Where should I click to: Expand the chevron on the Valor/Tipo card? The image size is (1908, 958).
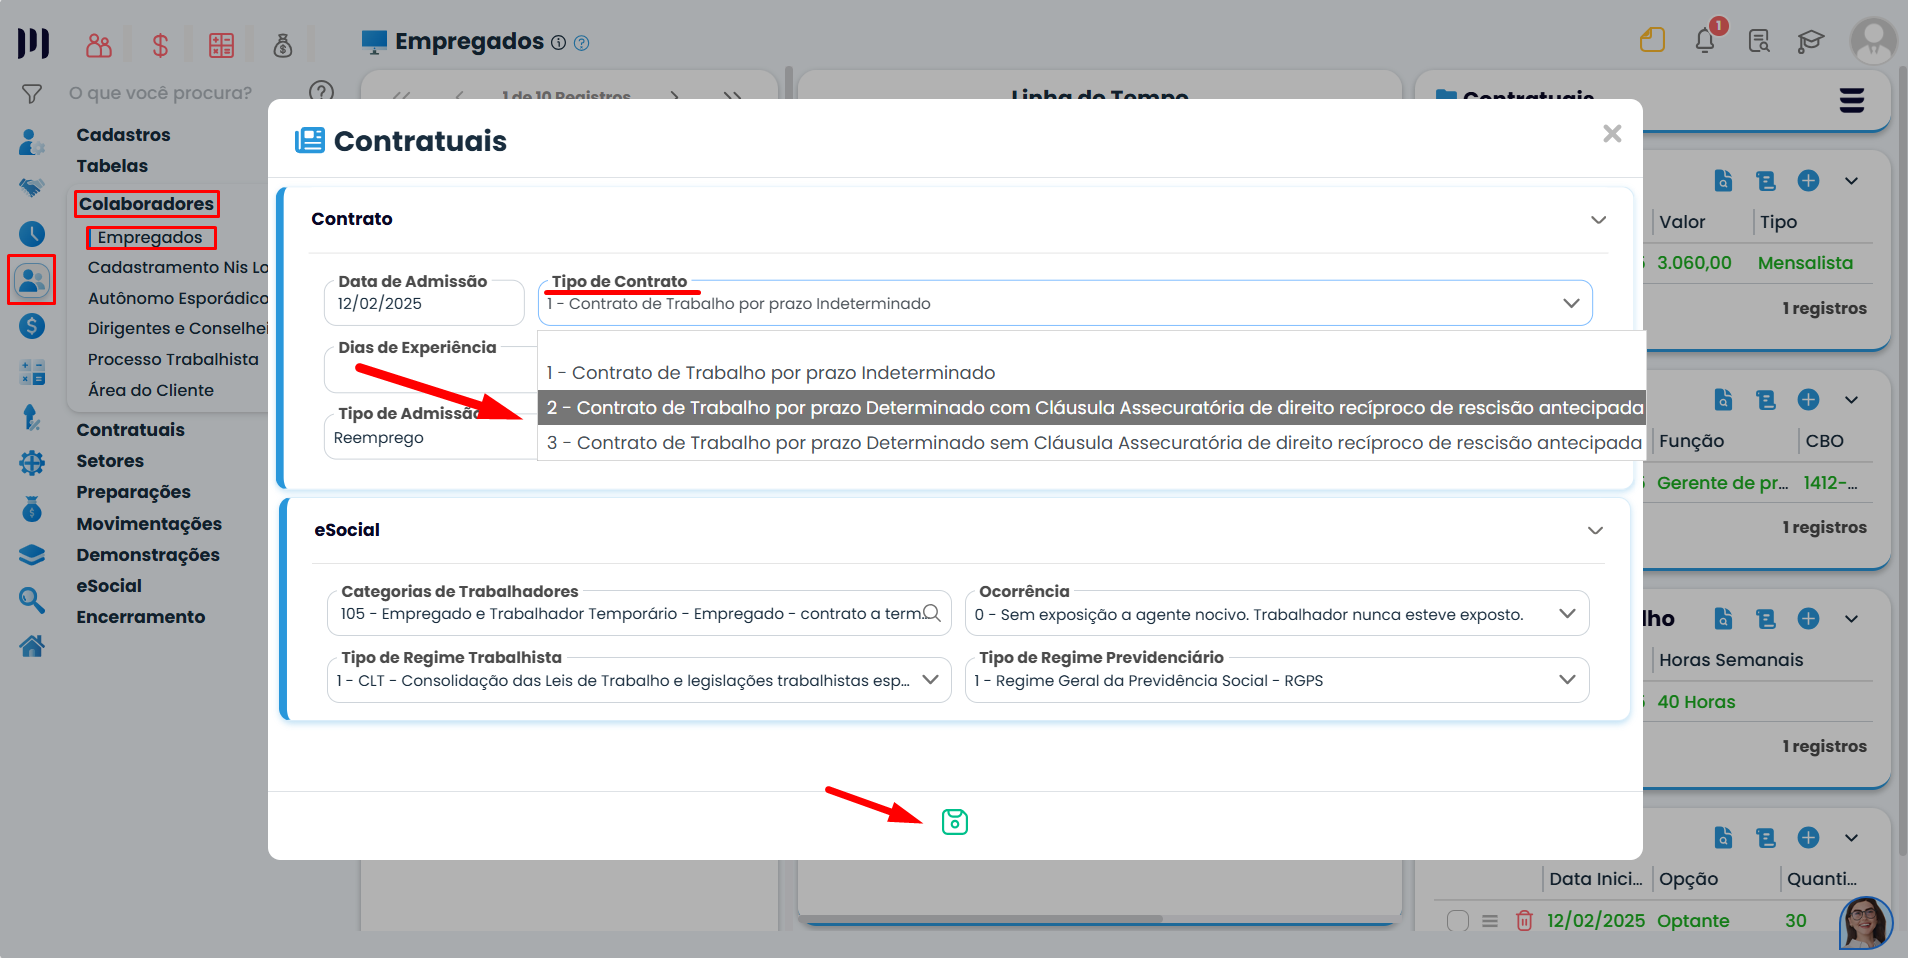[1851, 181]
